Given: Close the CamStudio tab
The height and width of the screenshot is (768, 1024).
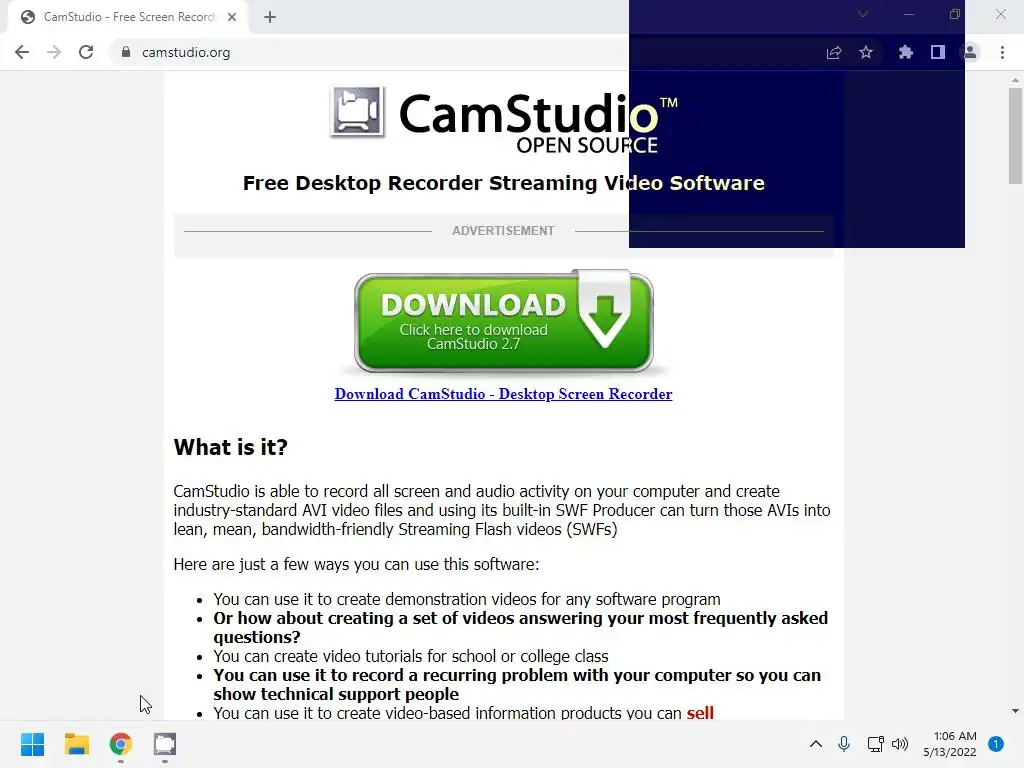Looking at the screenshot, I should [x=232, y=17].
